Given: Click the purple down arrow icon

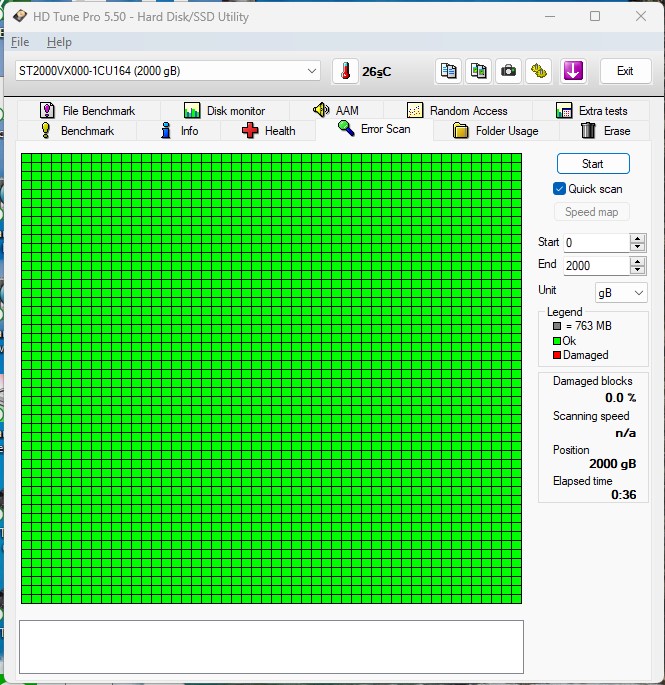Looking at the screenshot, I should (573, 71).
